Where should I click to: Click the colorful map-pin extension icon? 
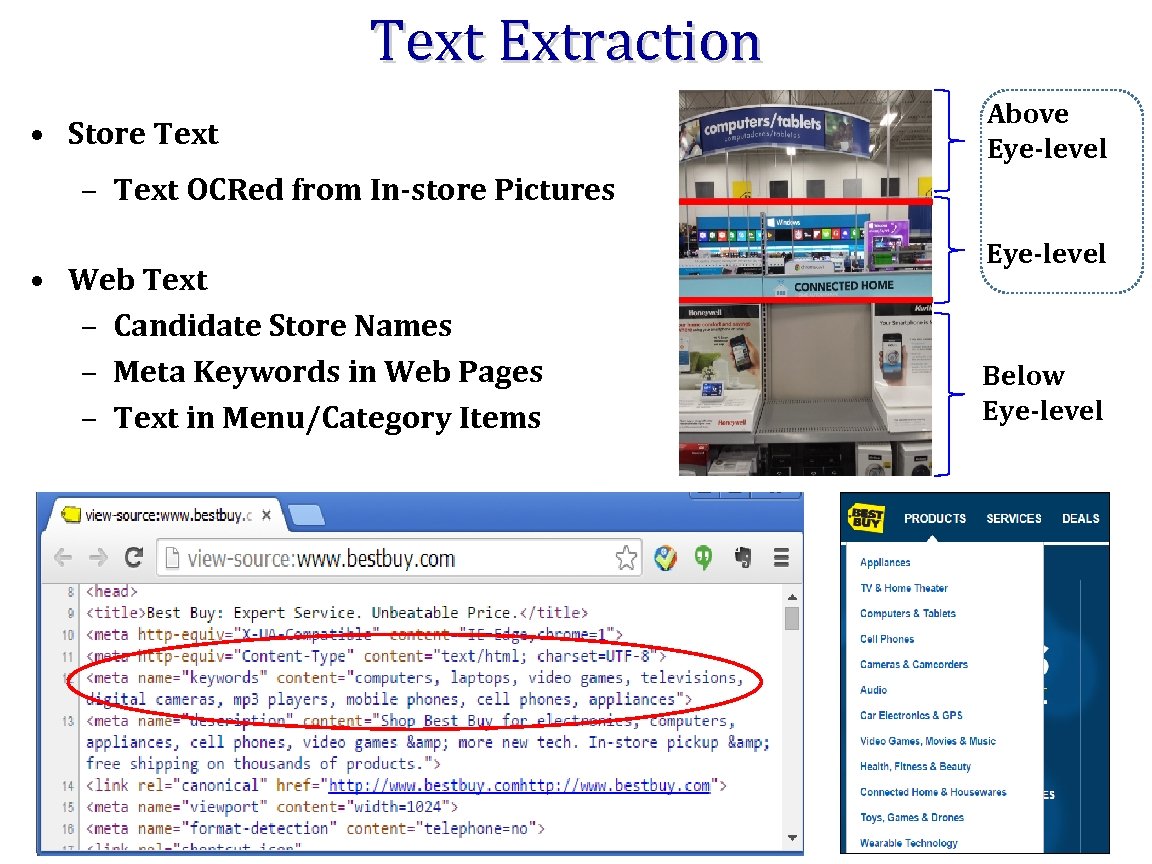point(666,558)
